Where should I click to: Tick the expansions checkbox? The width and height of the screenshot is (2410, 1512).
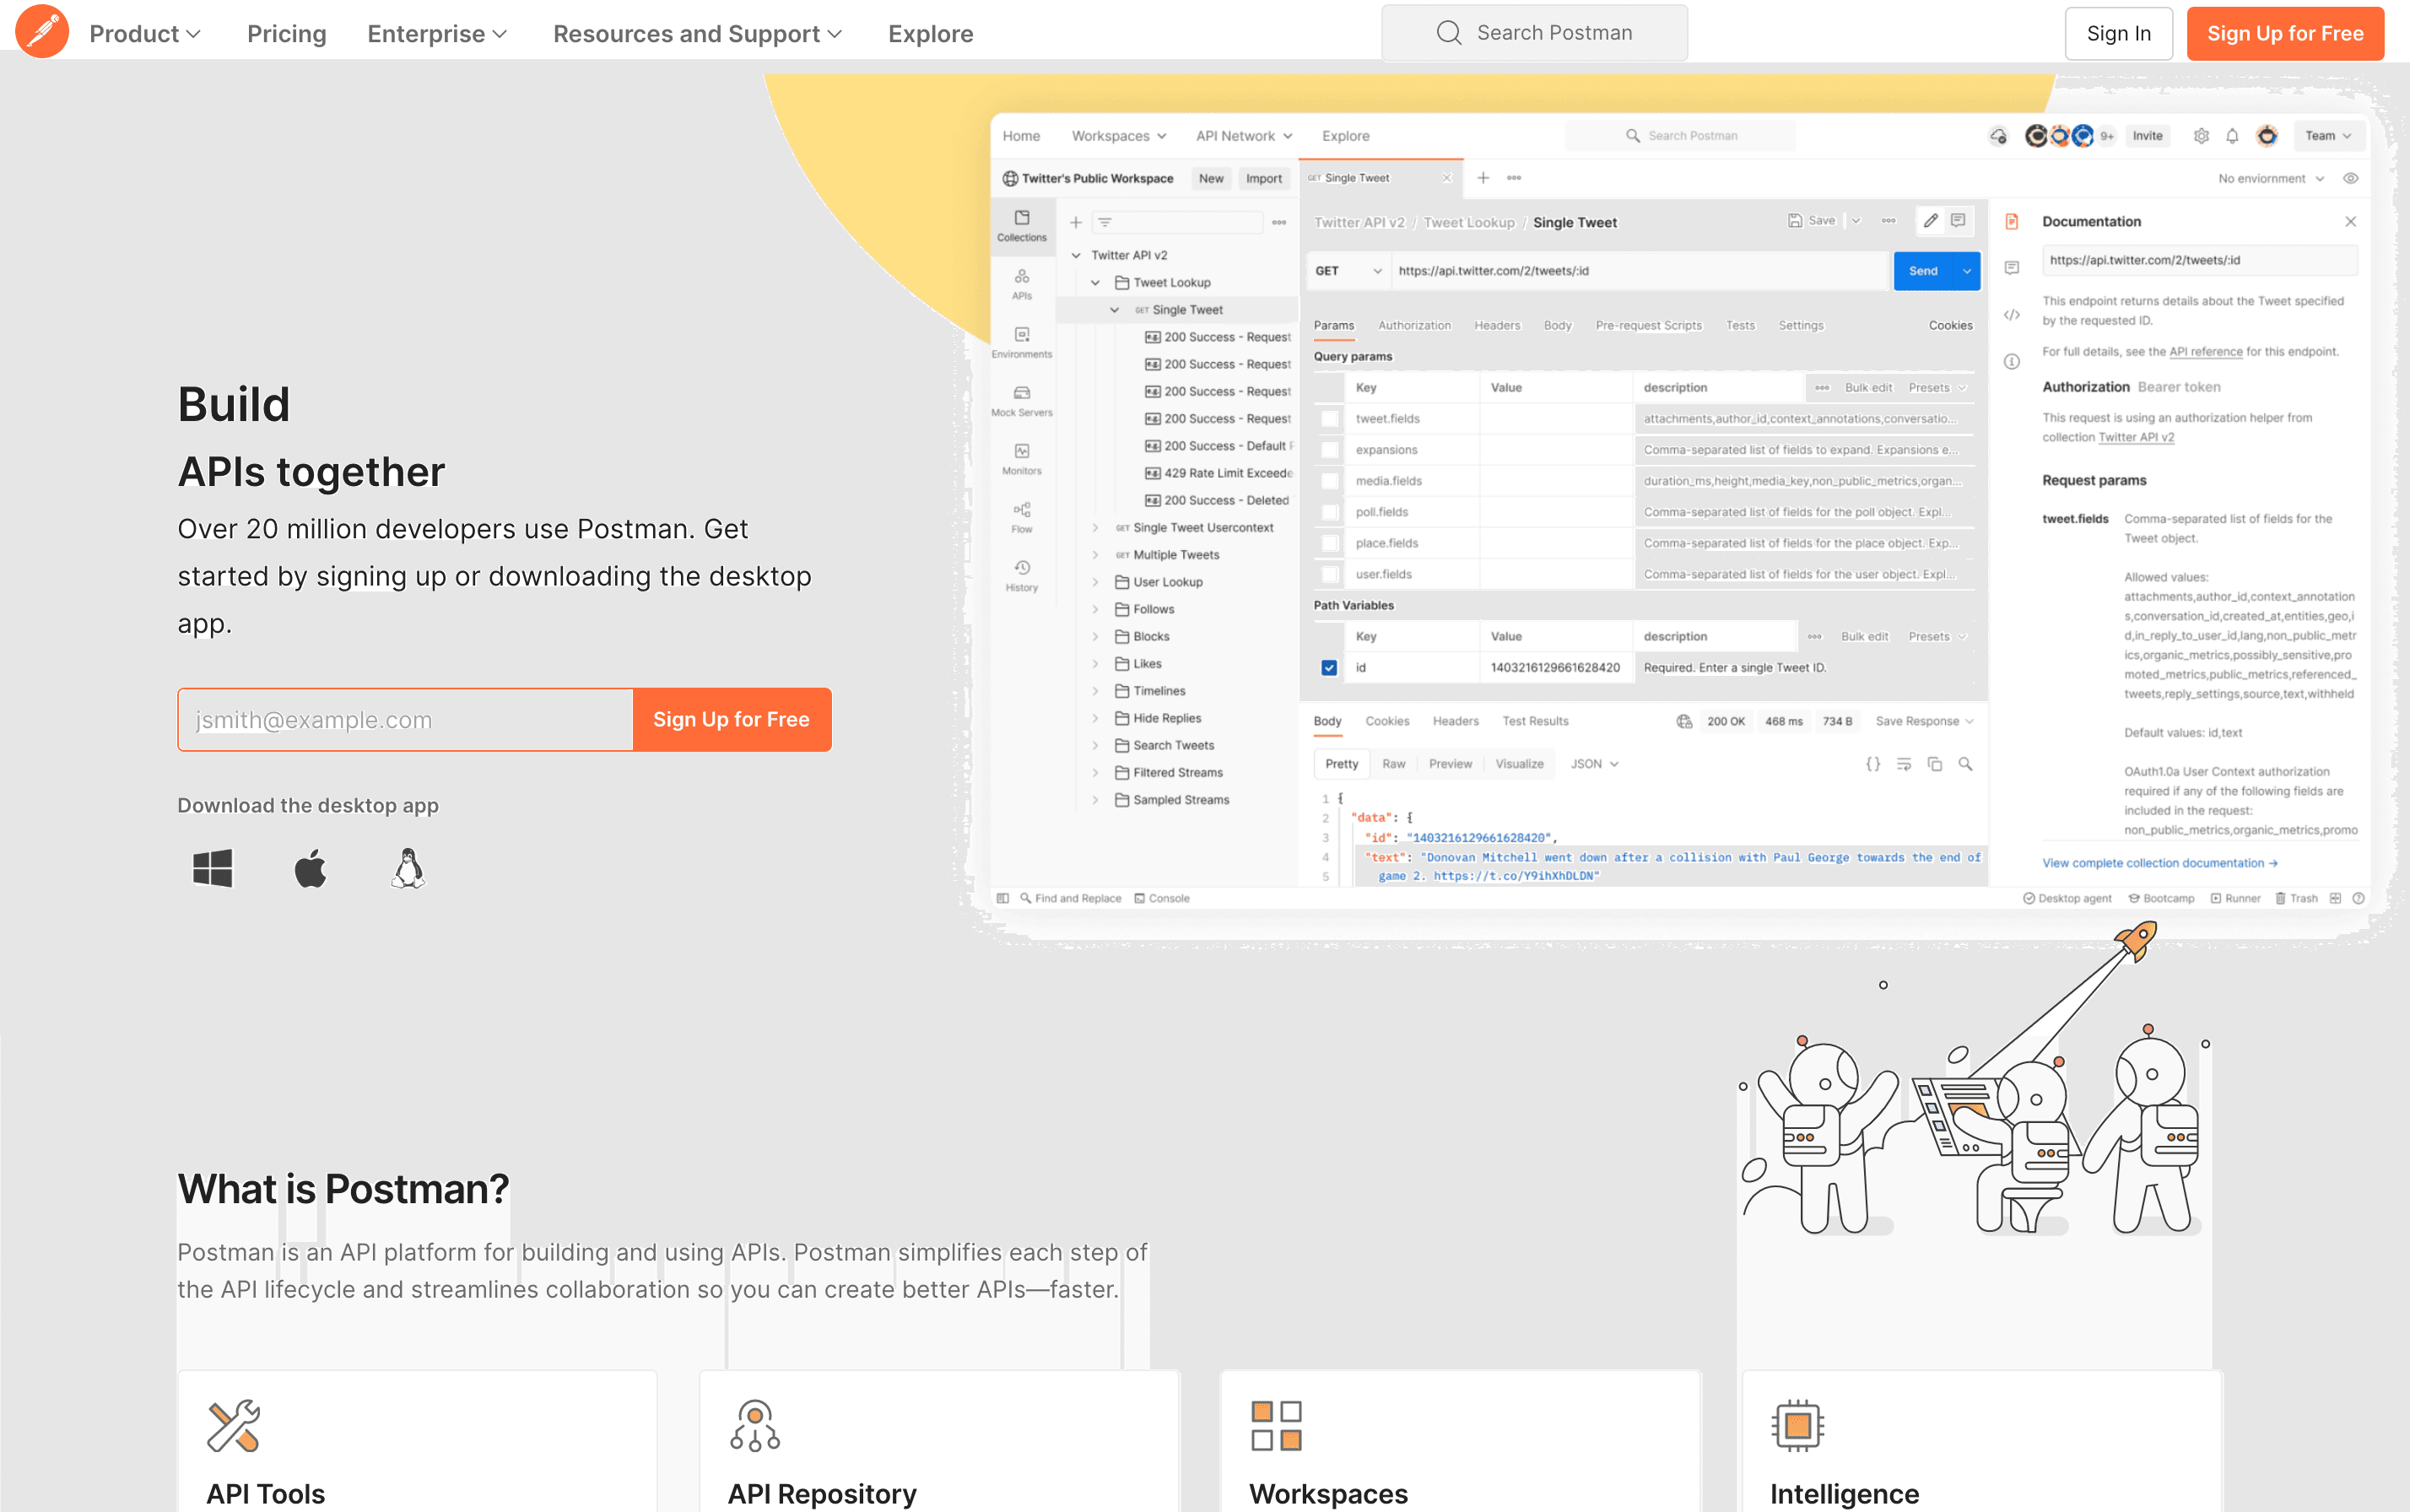point(1329,450)
